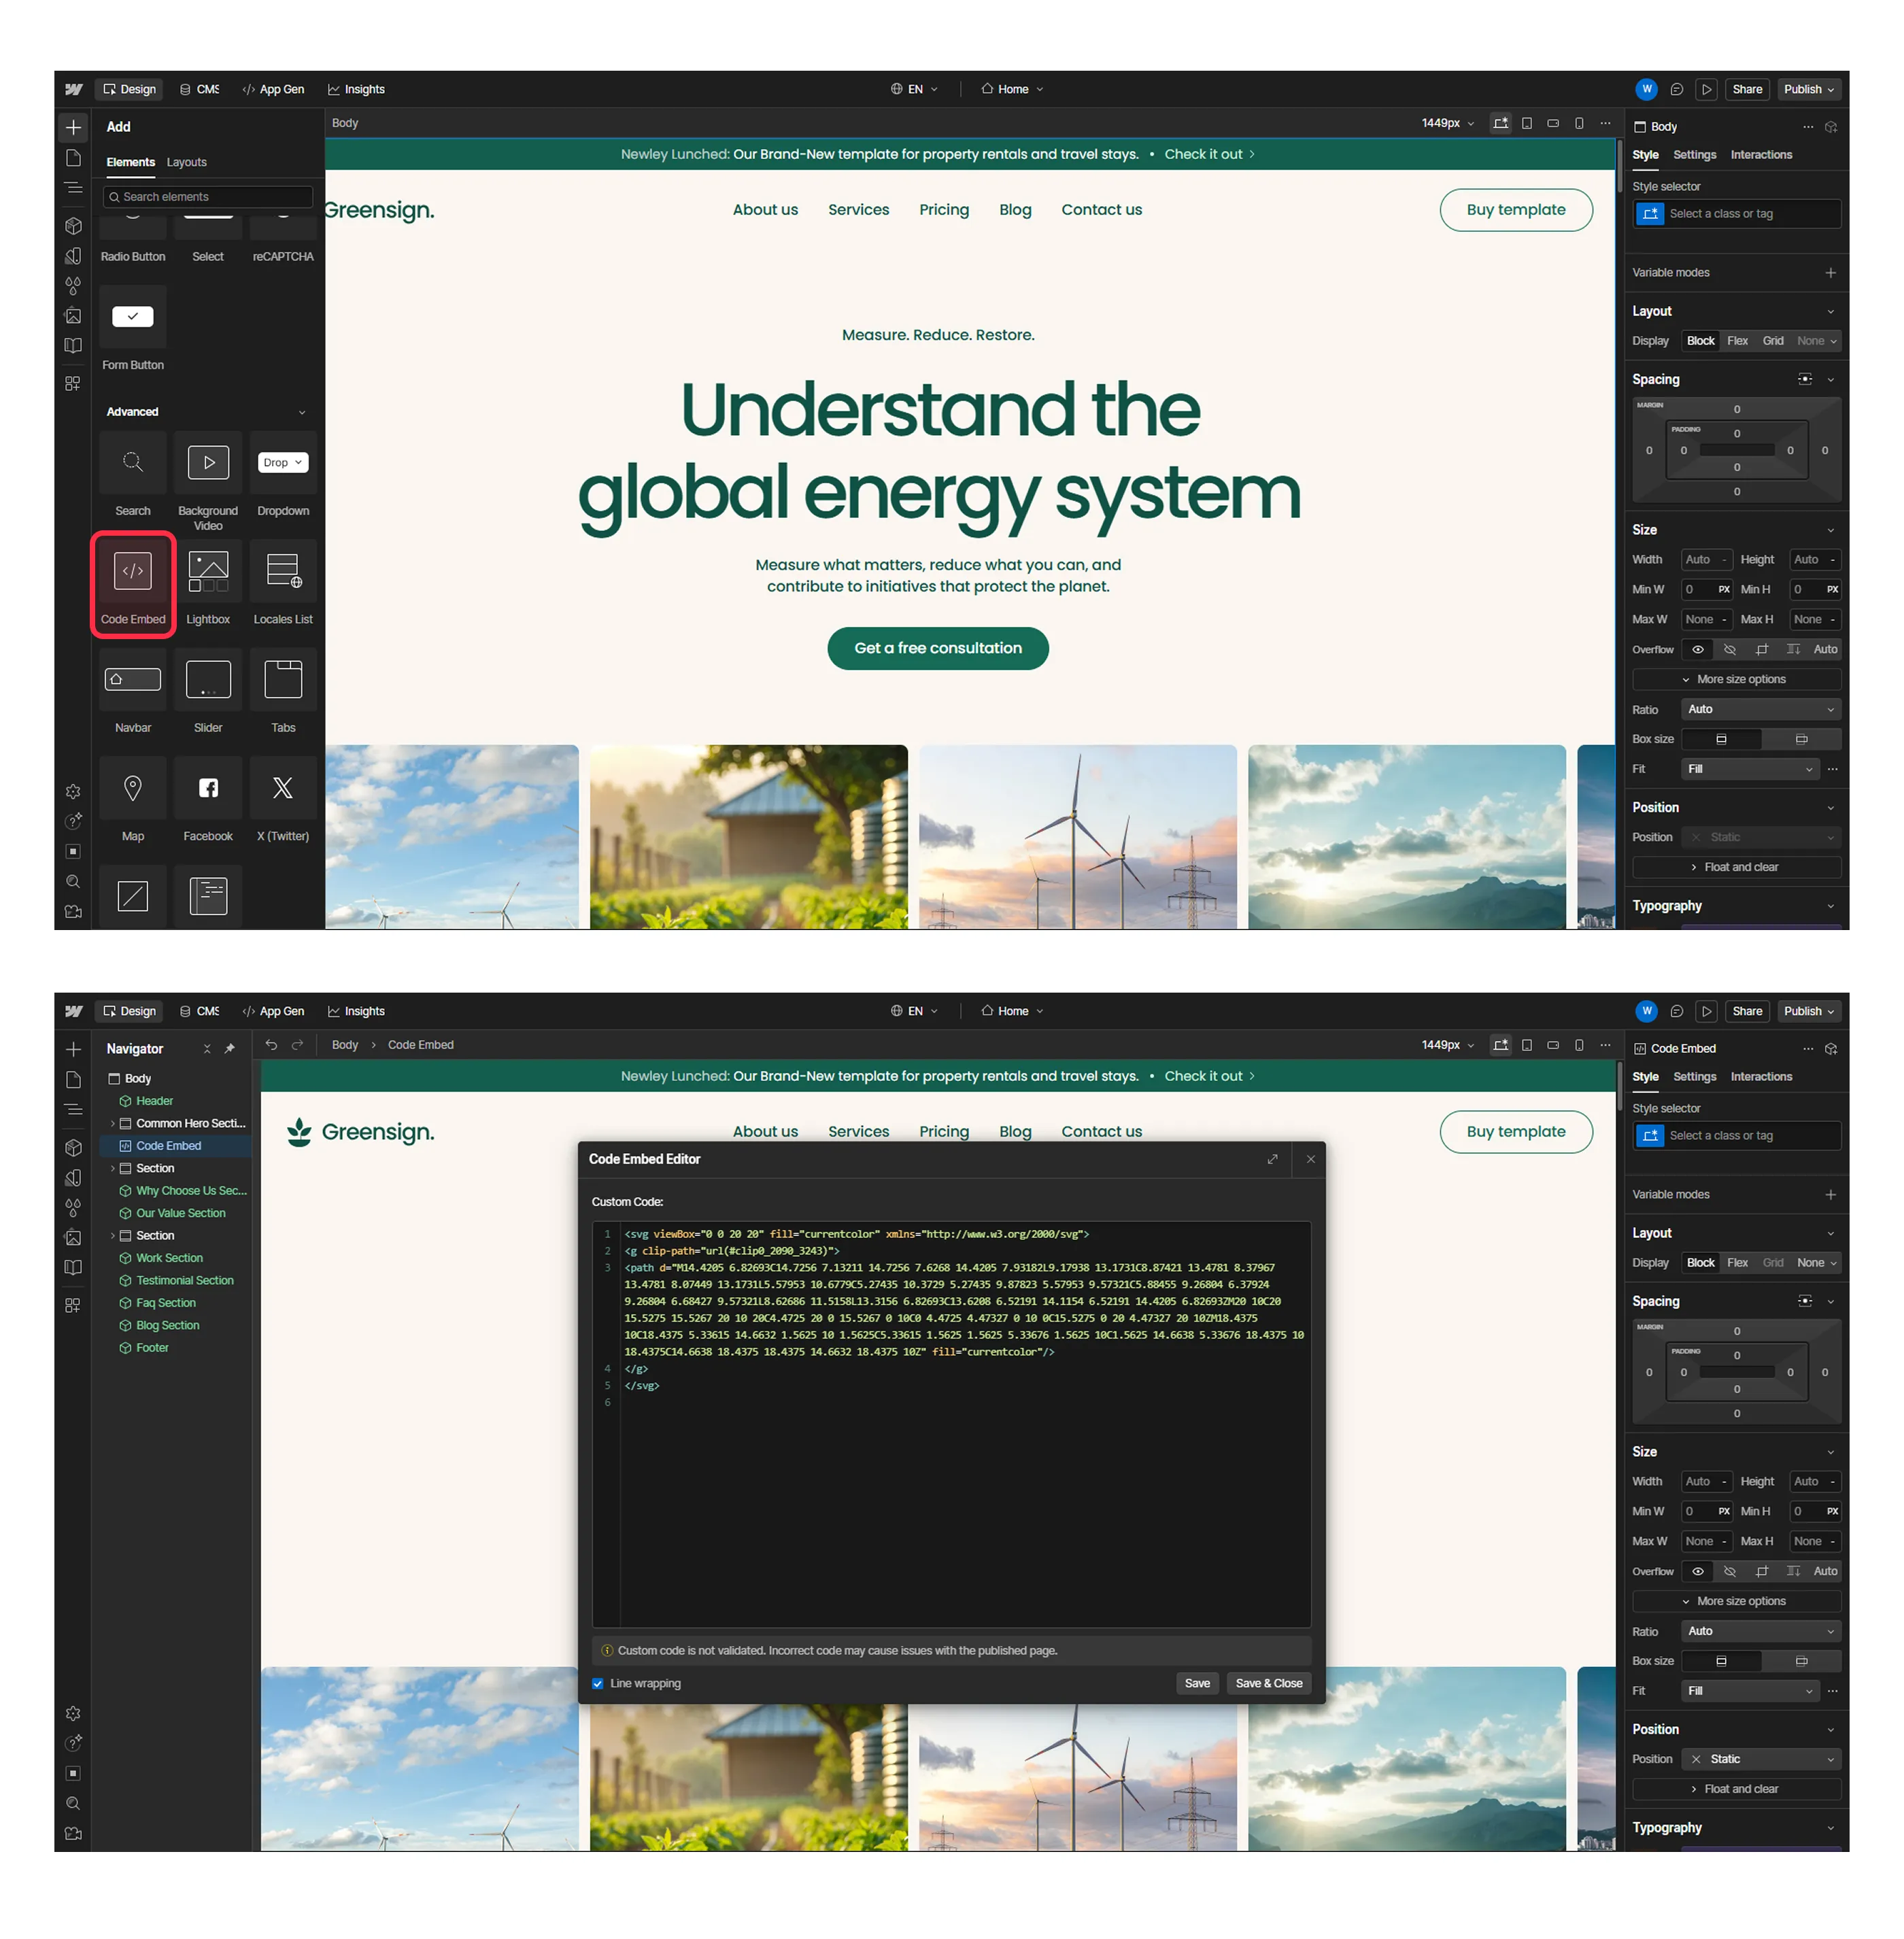1904x1939 pixels.
Task: Click the undo arrow in breadcrumb bar
Action: (x=272, y=1045)
